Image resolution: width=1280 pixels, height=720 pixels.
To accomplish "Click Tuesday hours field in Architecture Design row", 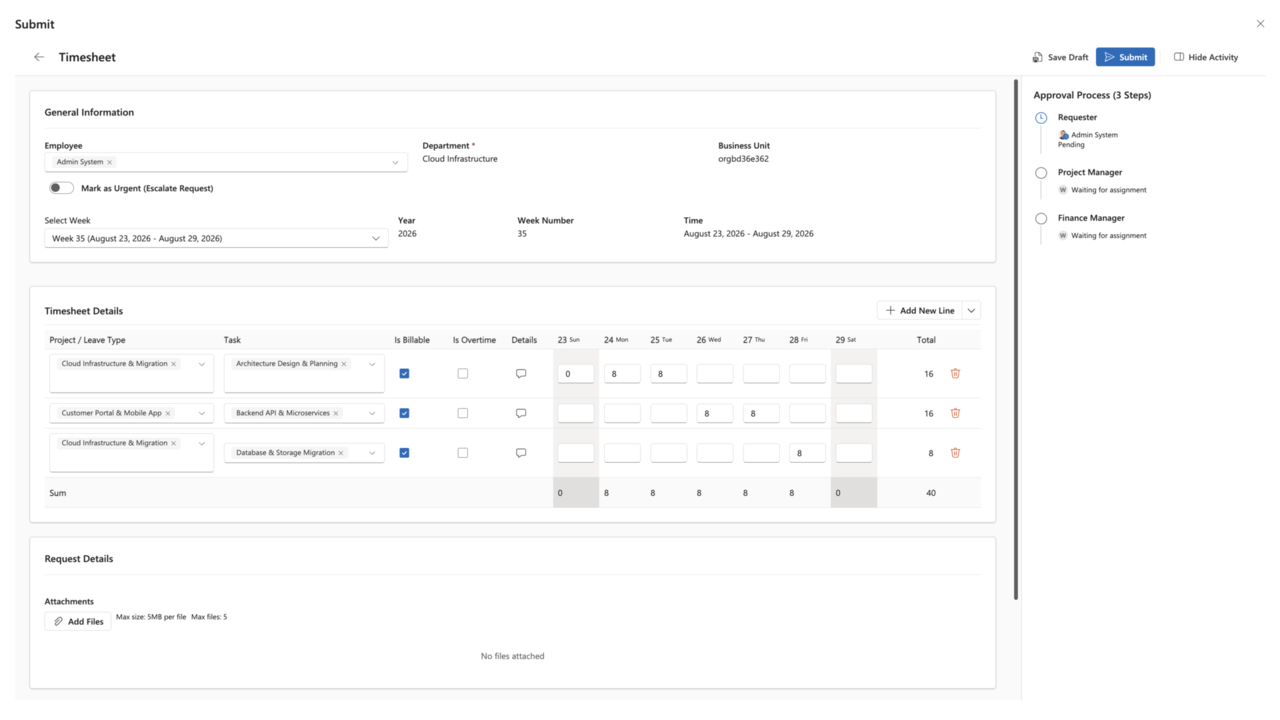I will [x=669, y=374].
